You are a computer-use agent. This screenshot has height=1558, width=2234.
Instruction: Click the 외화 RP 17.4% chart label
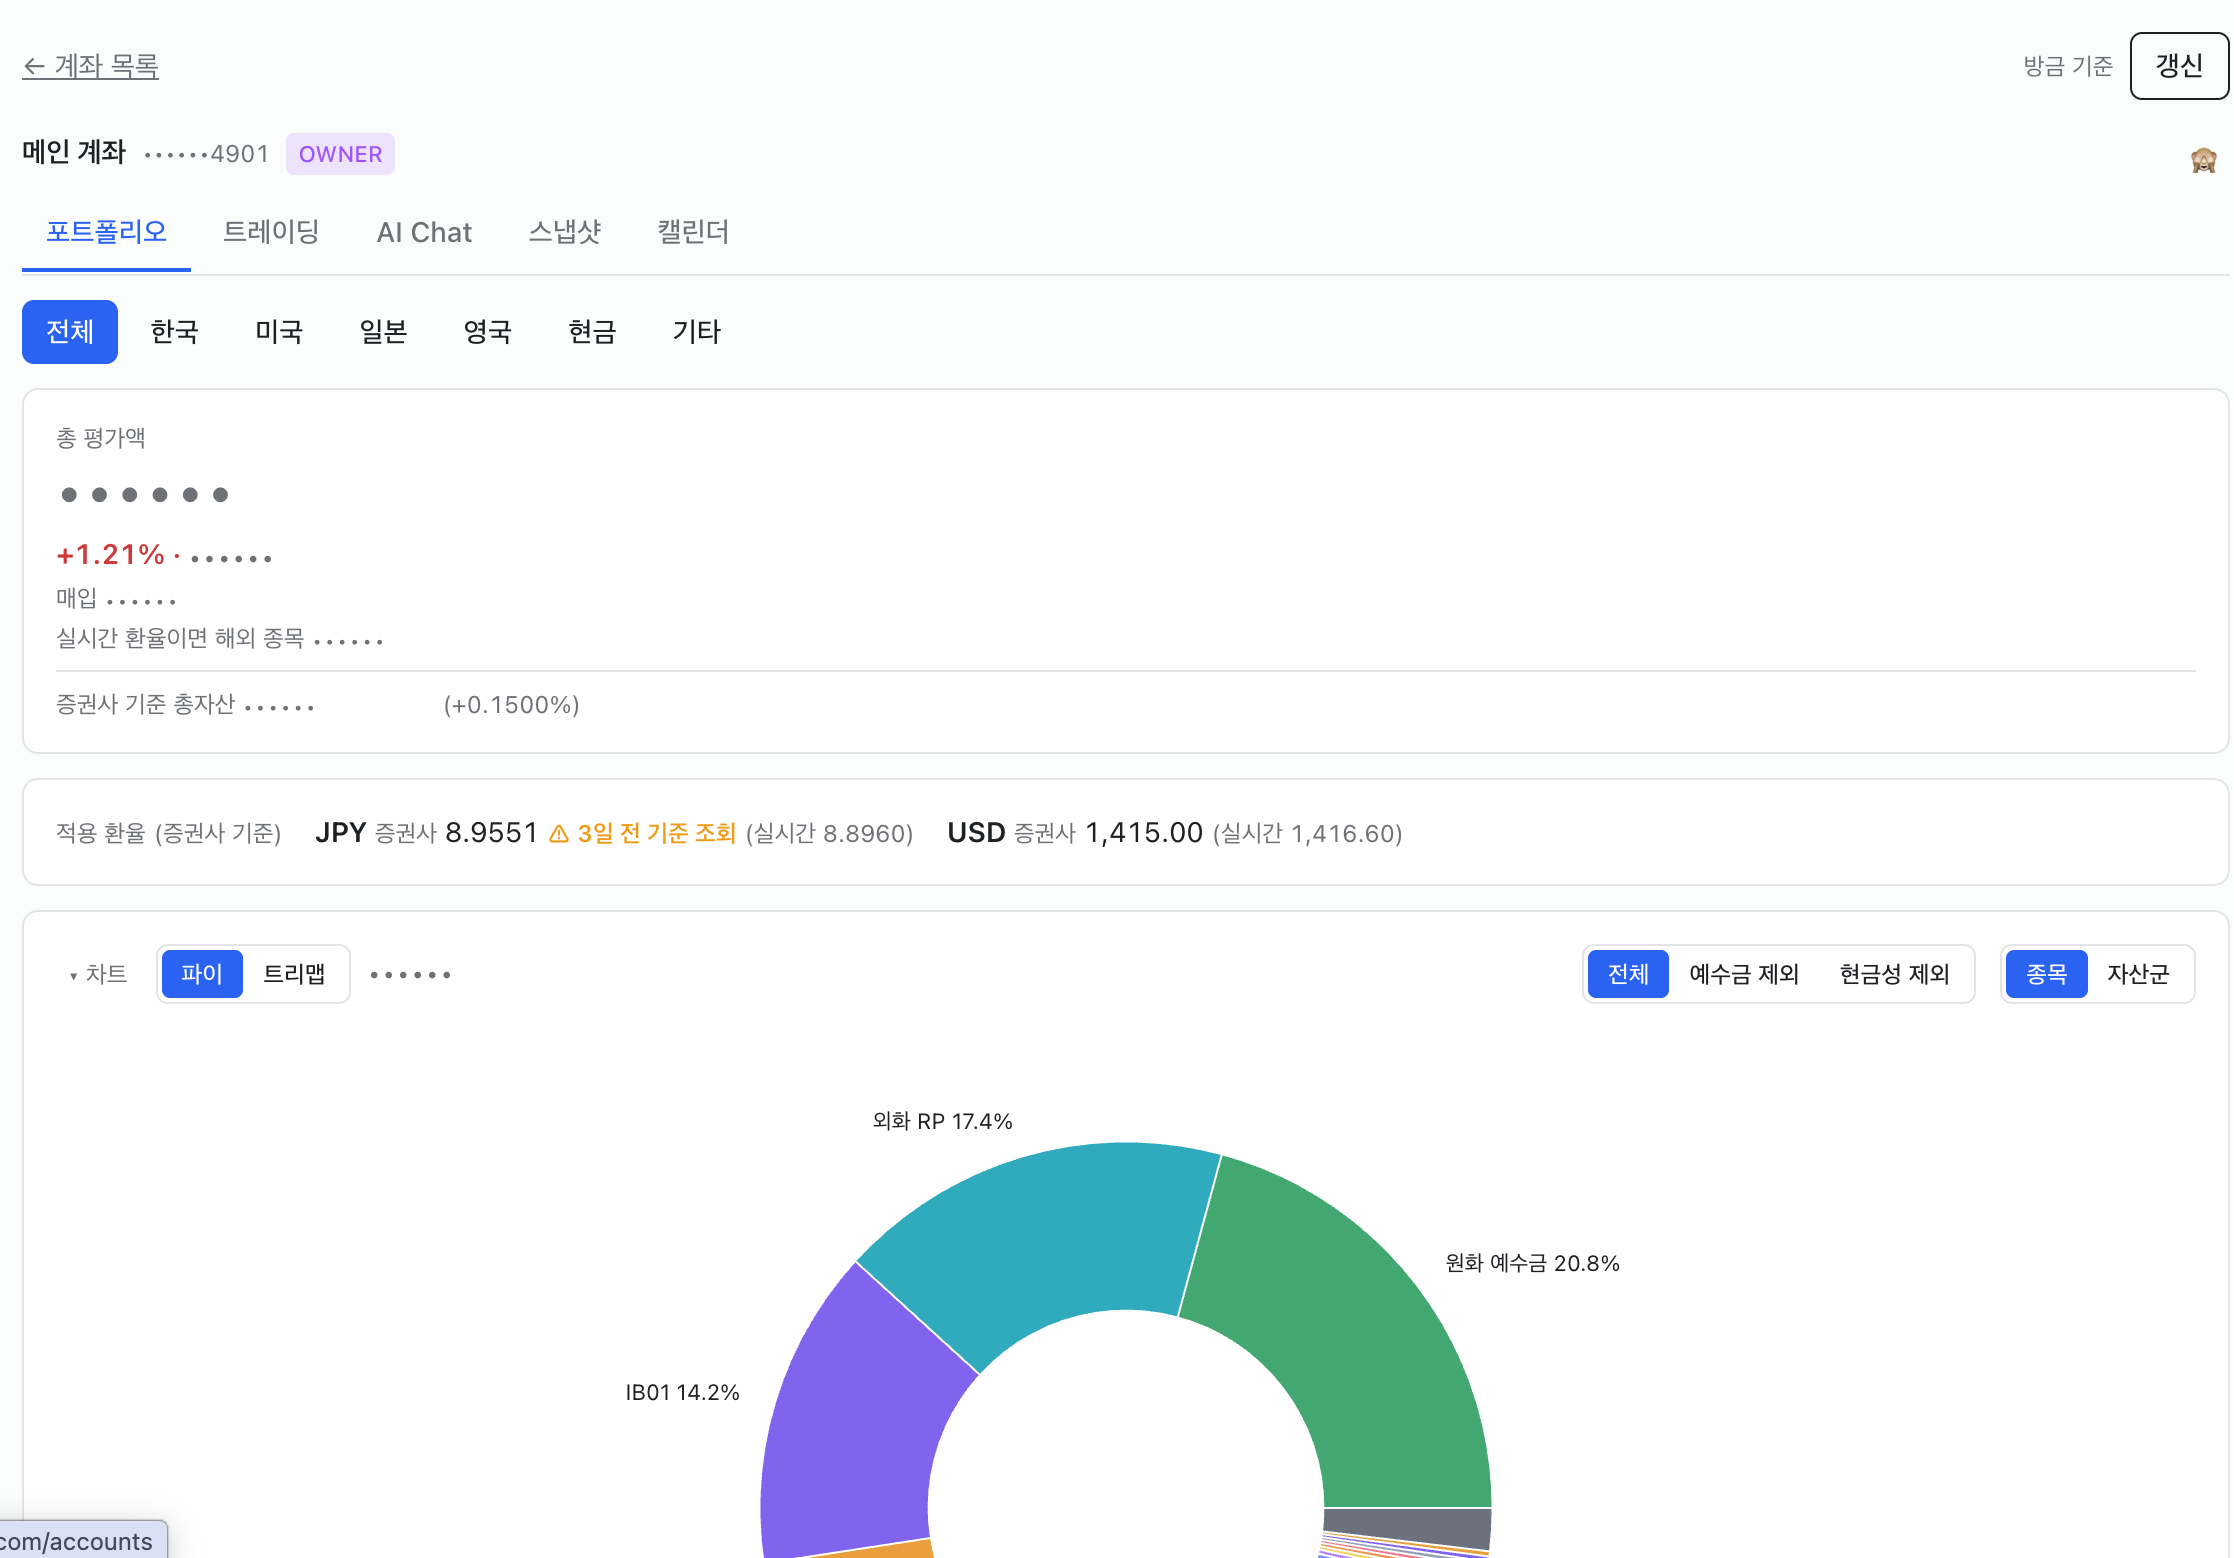click(942, 1121)
